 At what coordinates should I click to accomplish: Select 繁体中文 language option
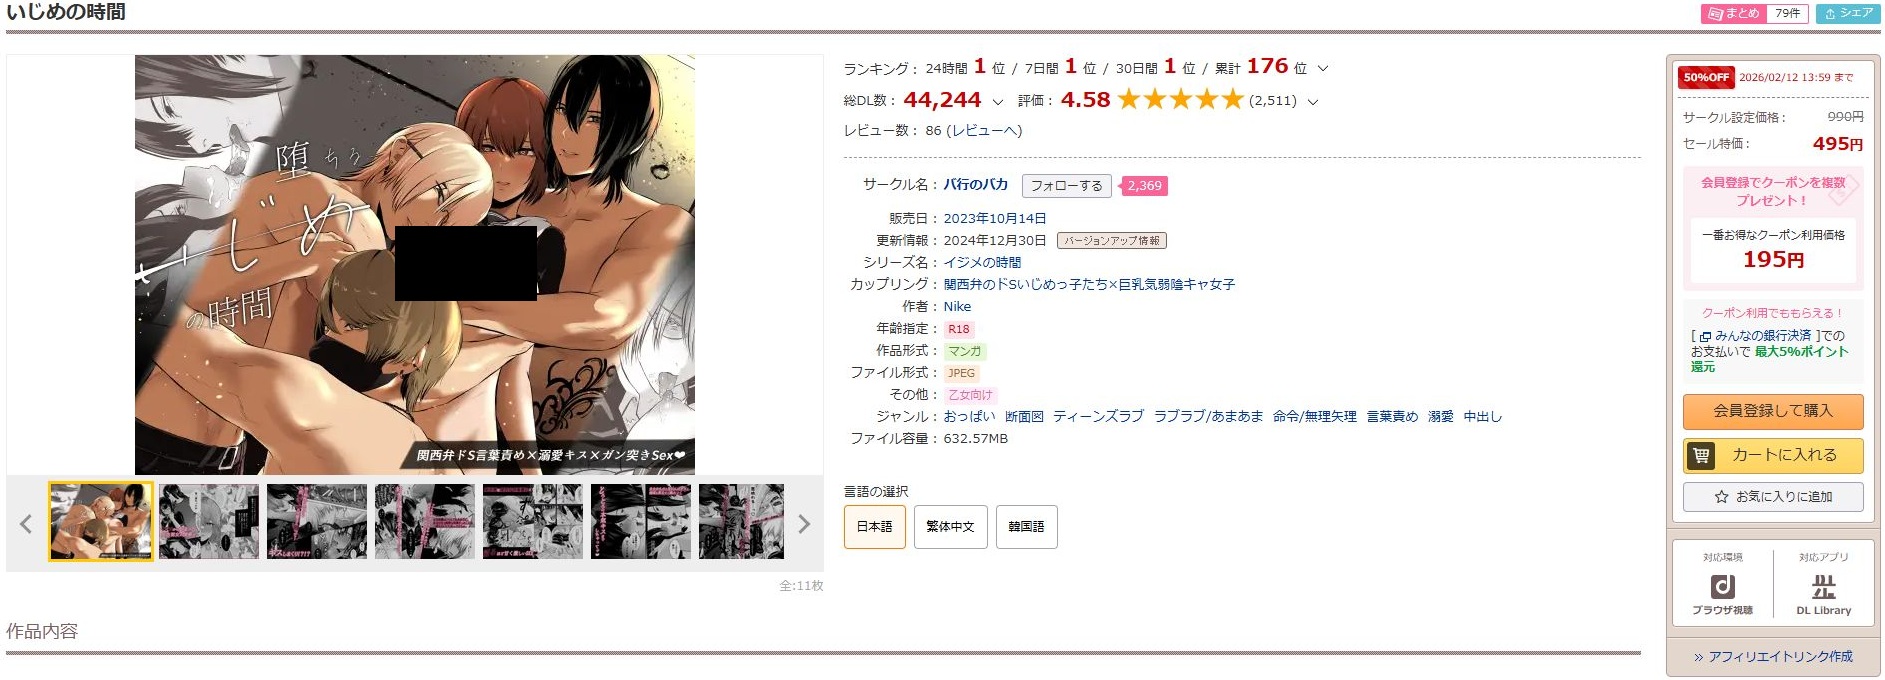click(950, 527)
